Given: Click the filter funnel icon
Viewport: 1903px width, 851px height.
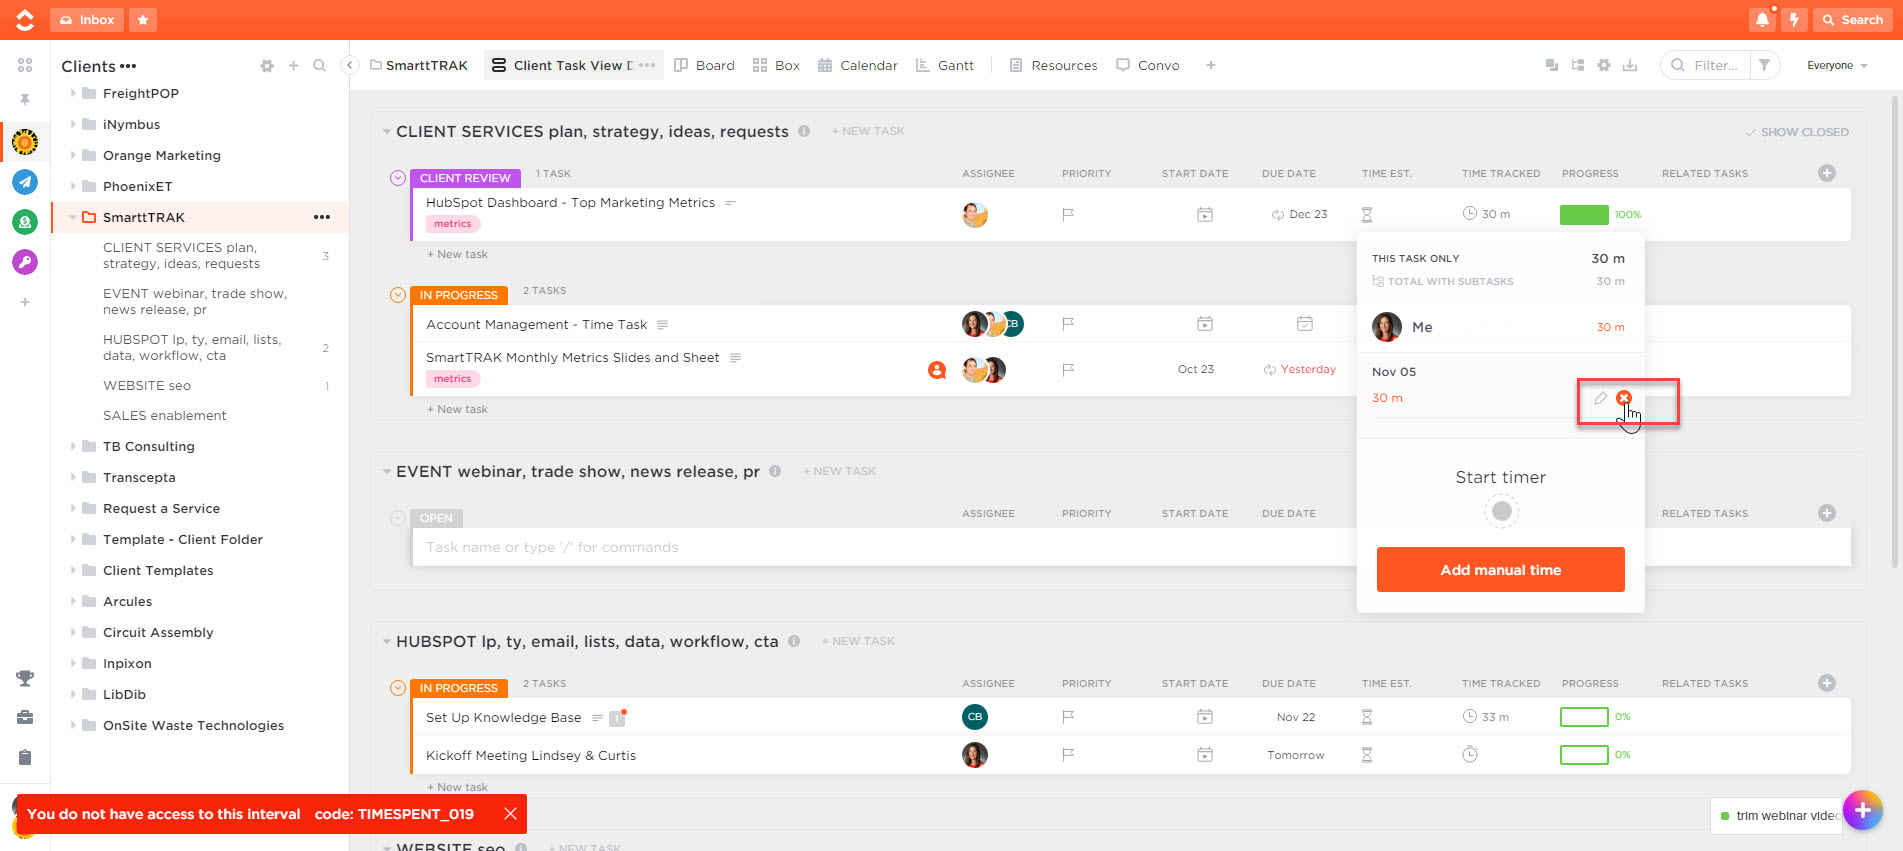Looking at the screenshot, I should pos(1765,65).
